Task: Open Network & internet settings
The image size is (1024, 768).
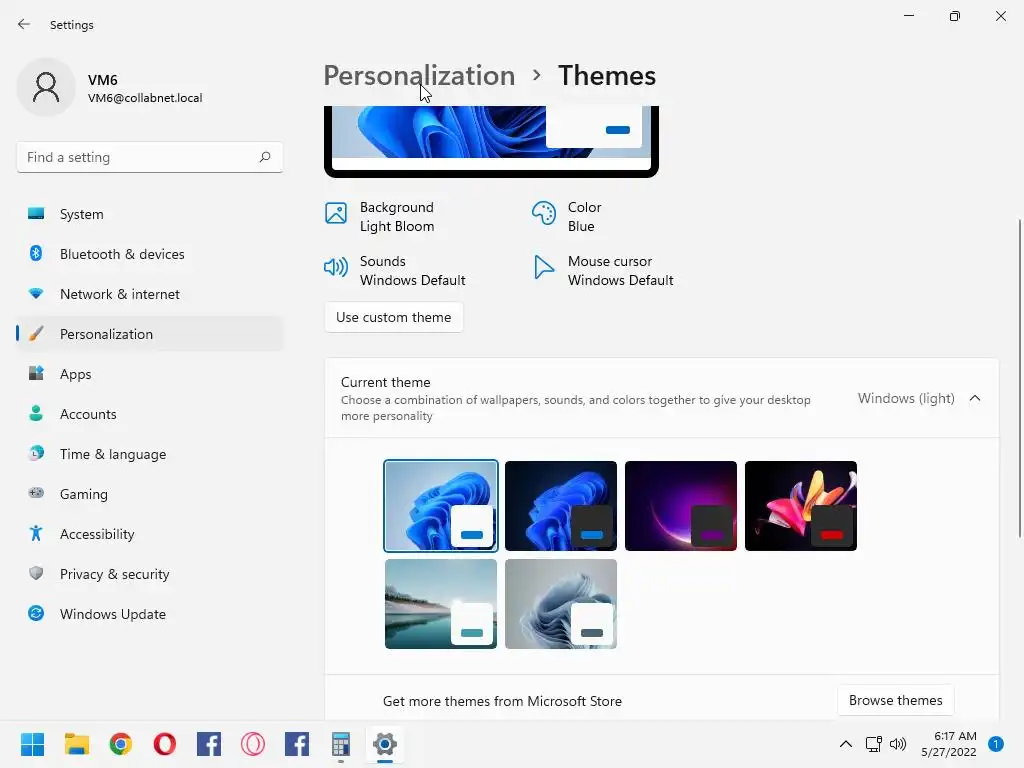Action: point(150,294)
